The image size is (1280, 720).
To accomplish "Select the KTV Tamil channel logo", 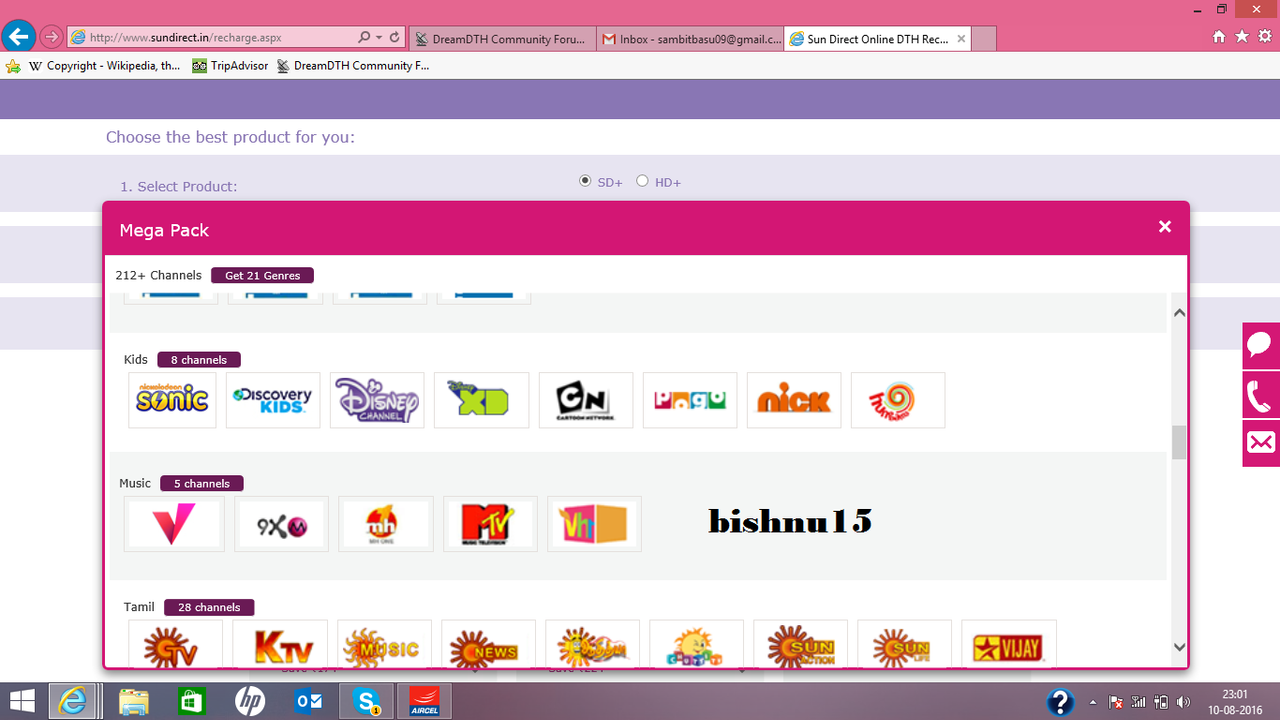I will click(x=280, y=643).
